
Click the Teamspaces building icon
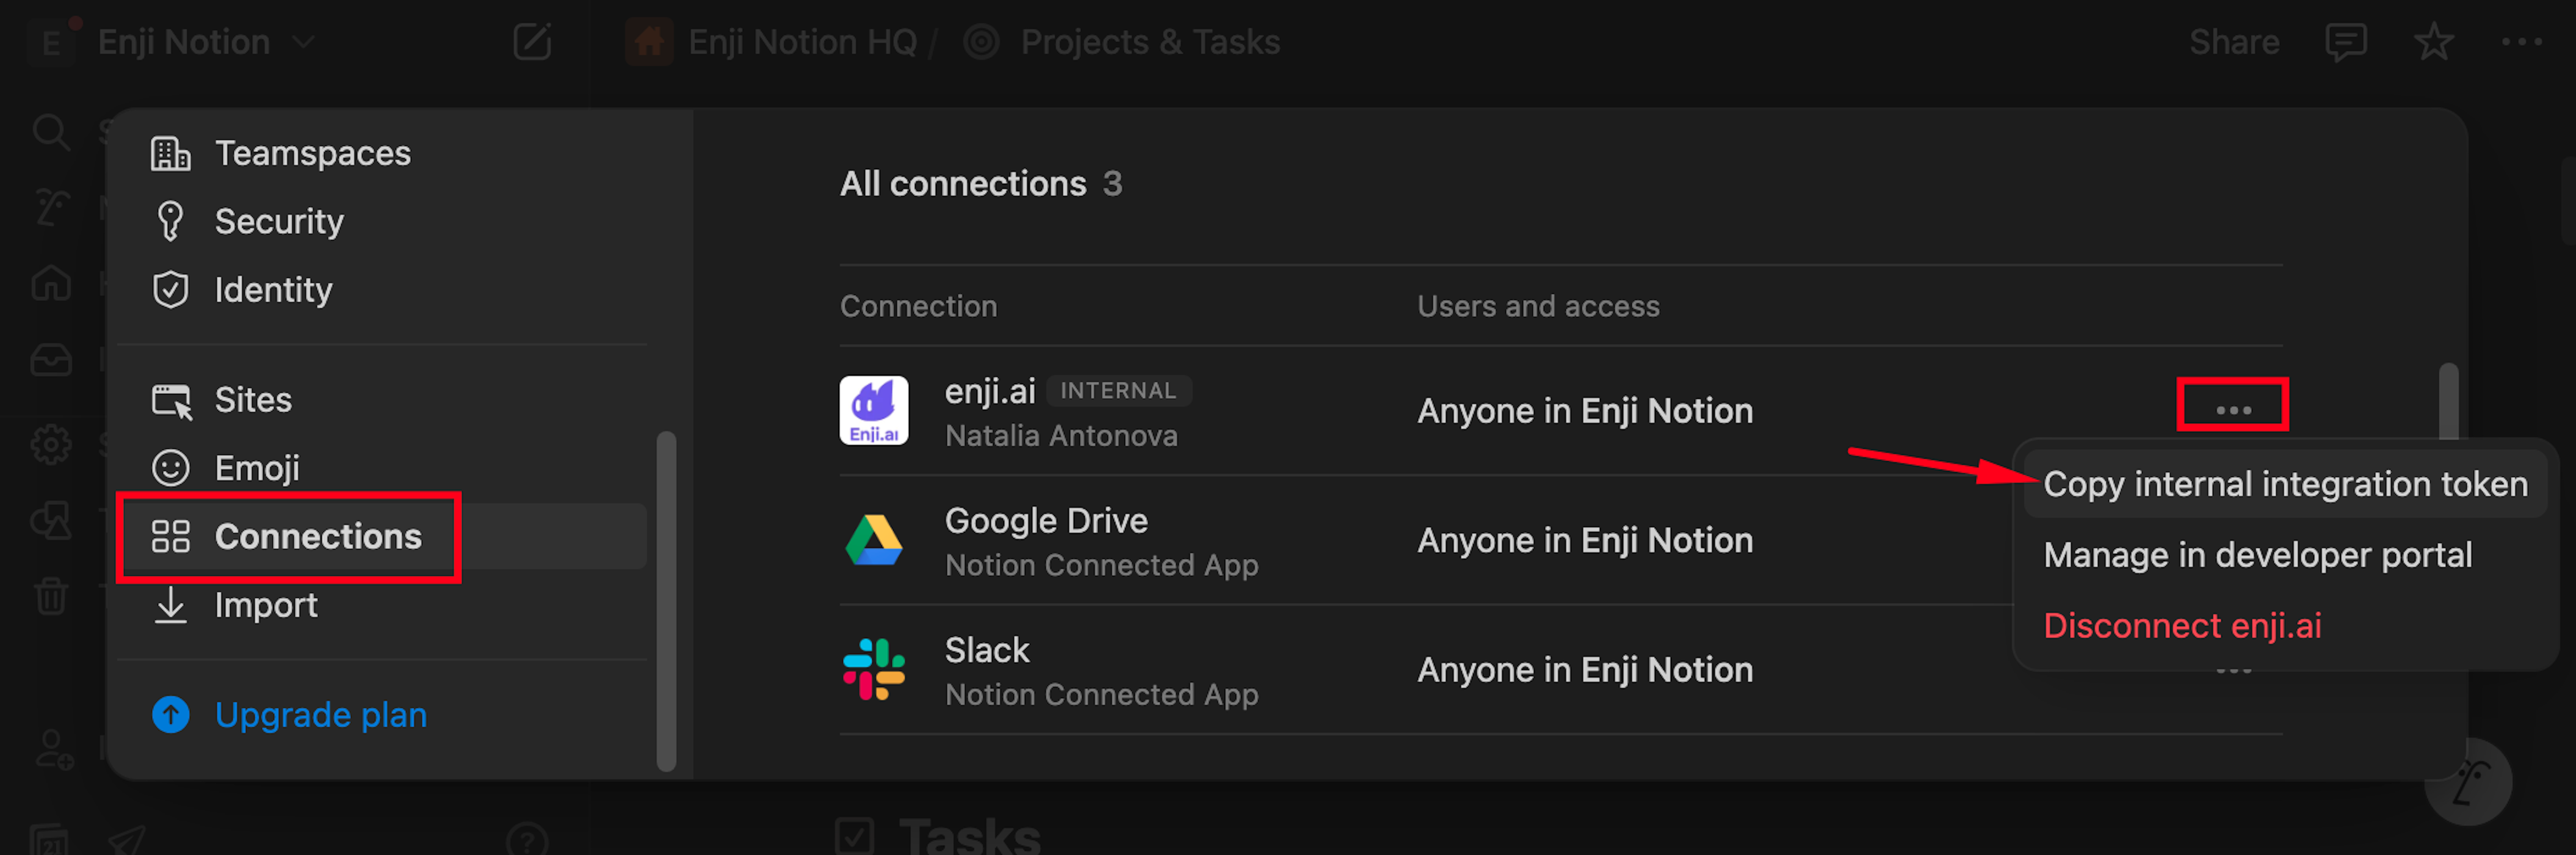pos(170,153)
